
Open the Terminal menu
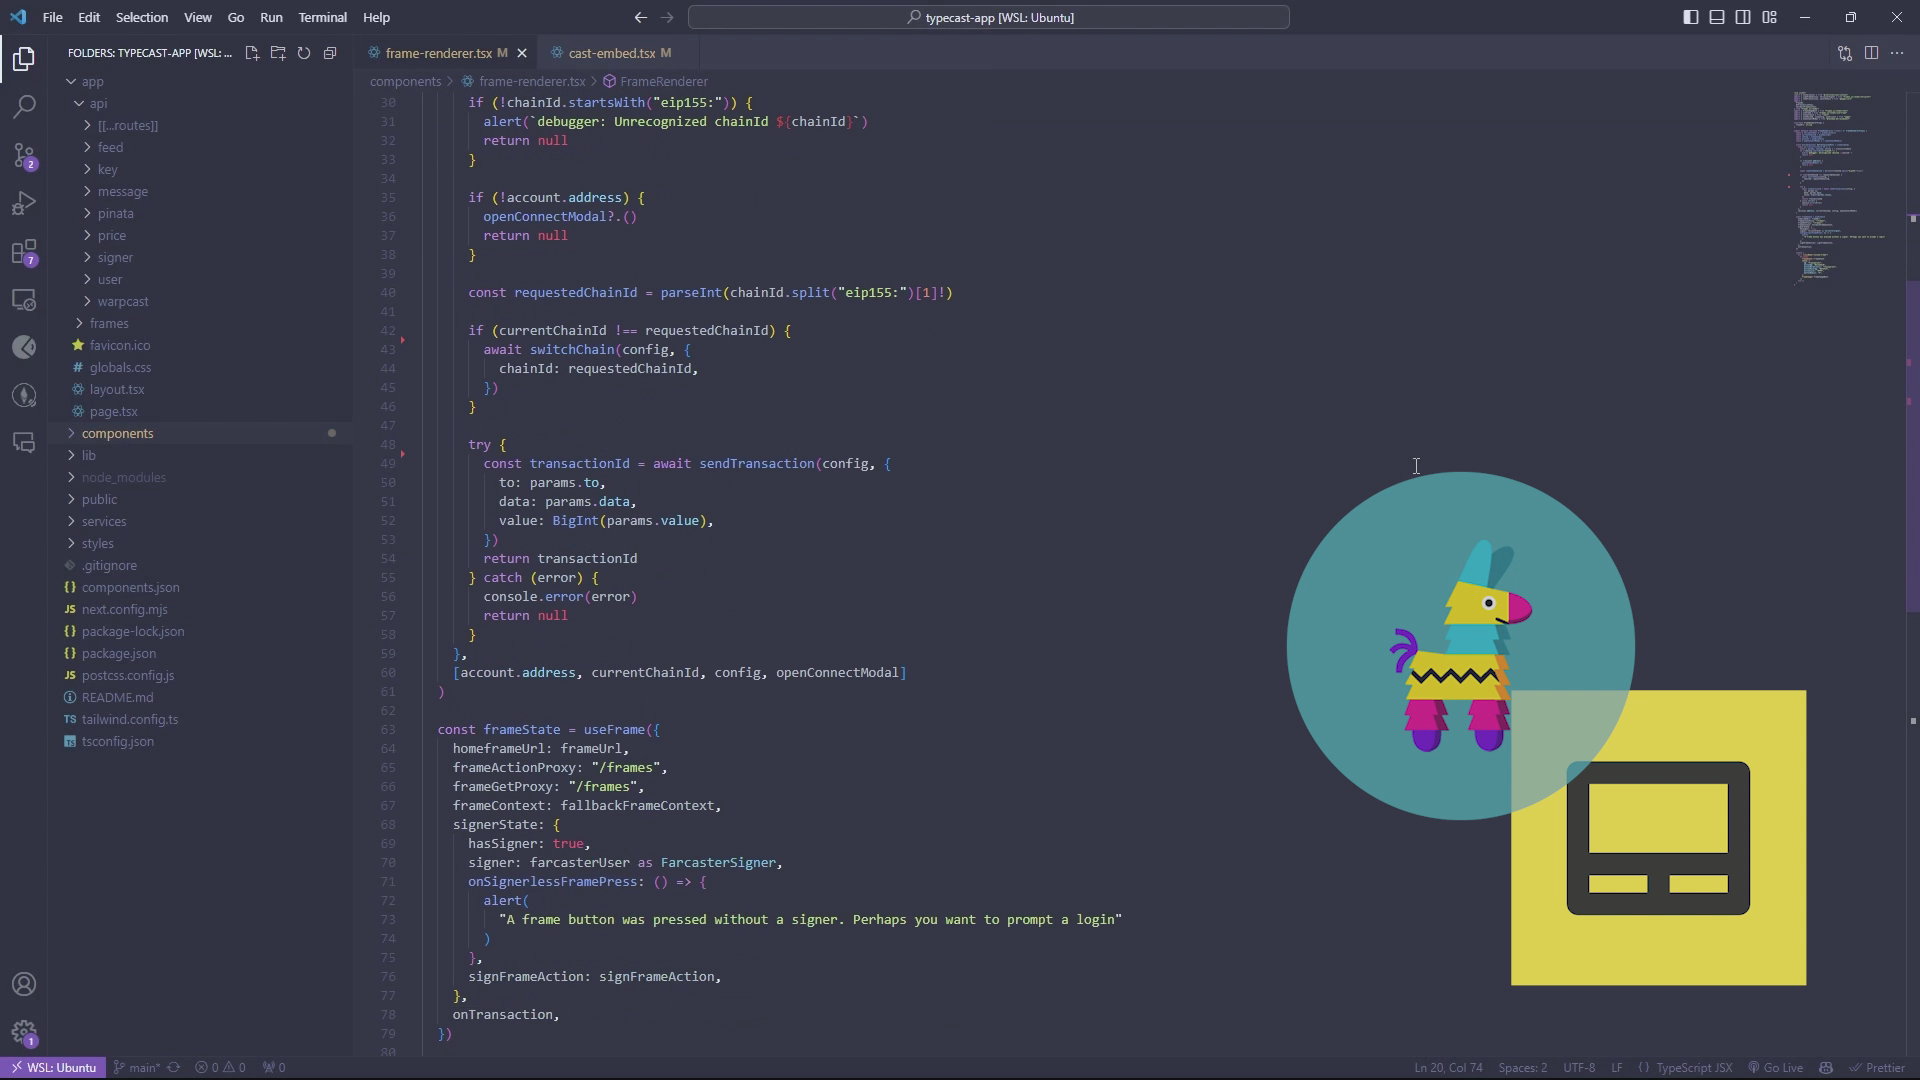(323, 17)
